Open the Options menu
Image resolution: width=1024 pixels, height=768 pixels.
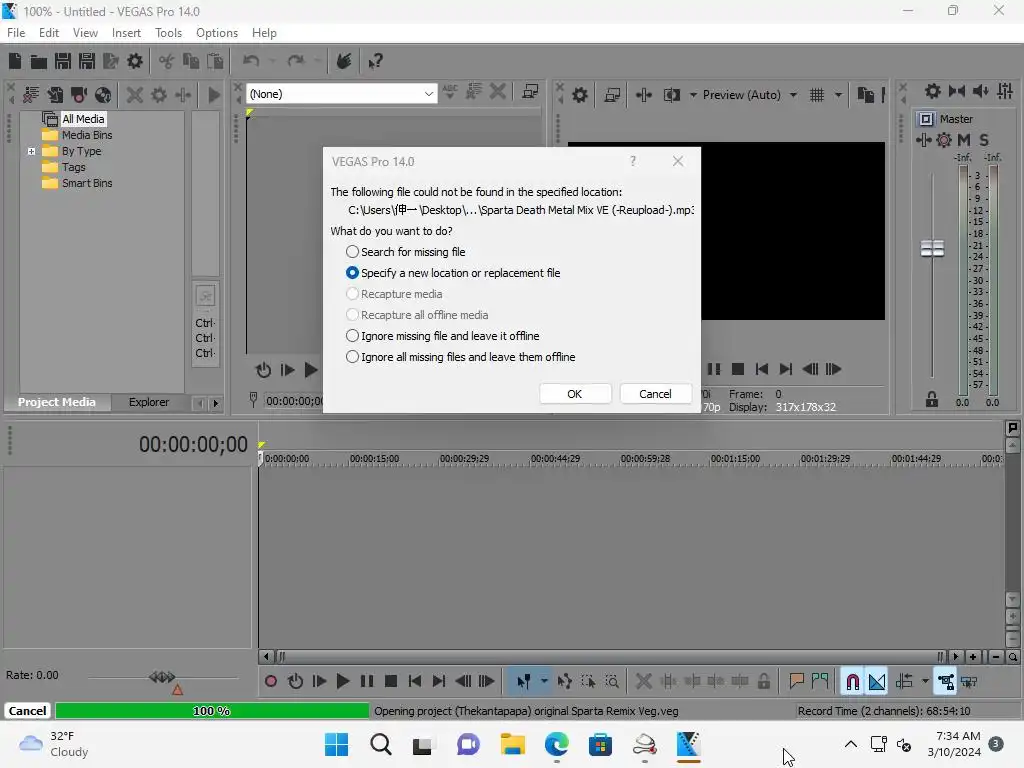217,33
